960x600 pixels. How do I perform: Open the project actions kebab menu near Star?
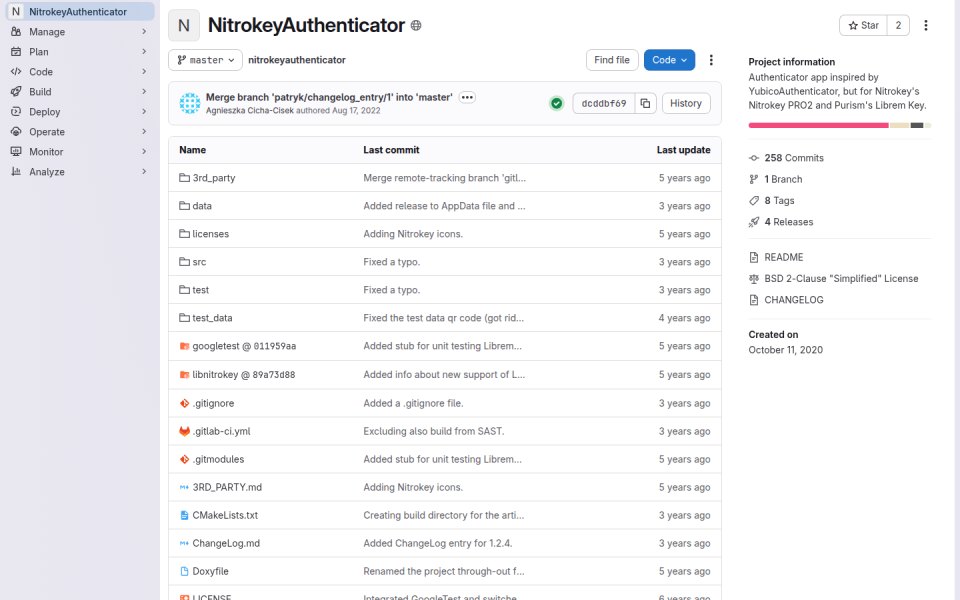point(926,25)
